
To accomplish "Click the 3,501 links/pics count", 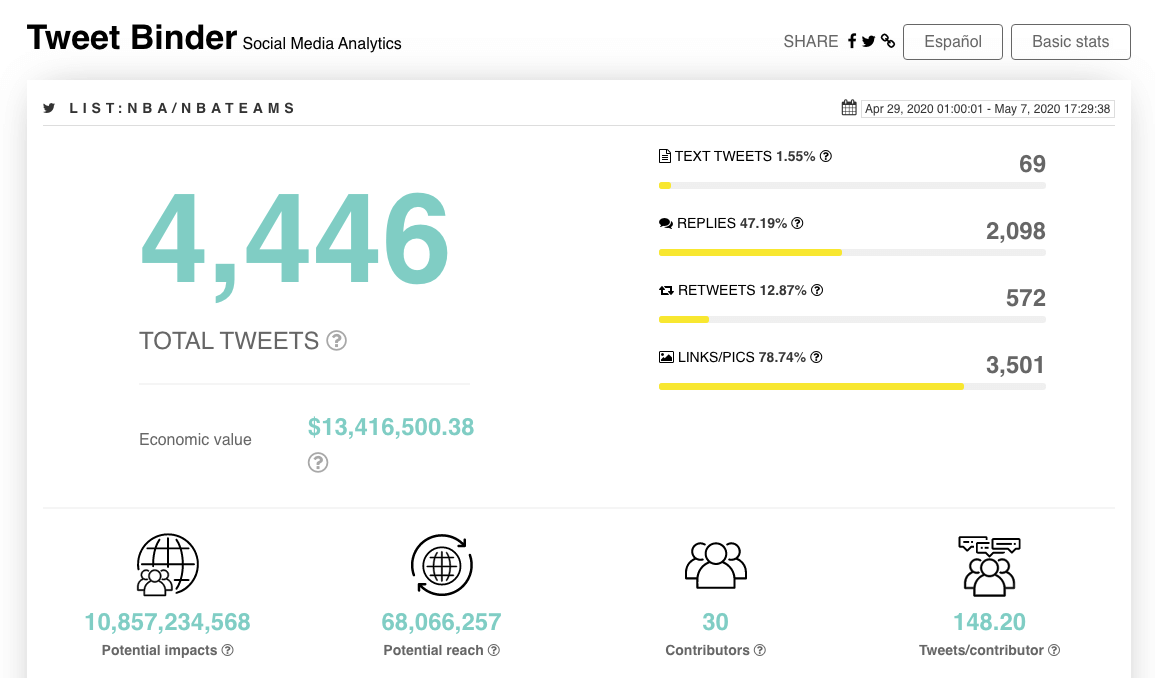I will point(1016,365).
